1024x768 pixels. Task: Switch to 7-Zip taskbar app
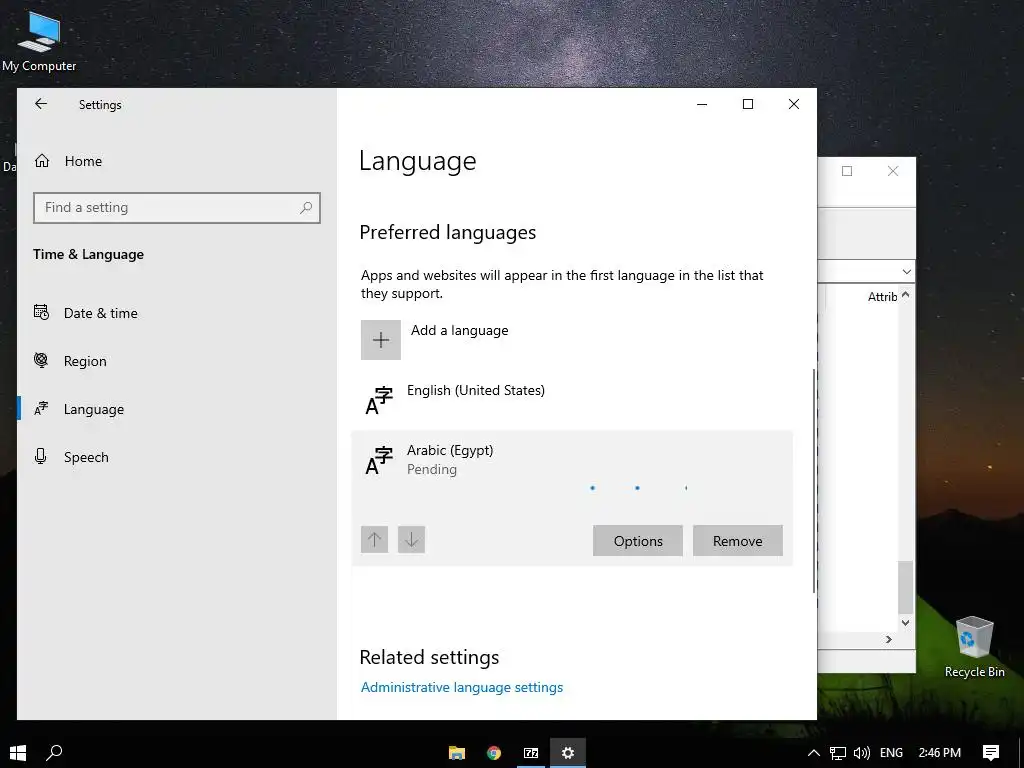[x=531, y=753]
